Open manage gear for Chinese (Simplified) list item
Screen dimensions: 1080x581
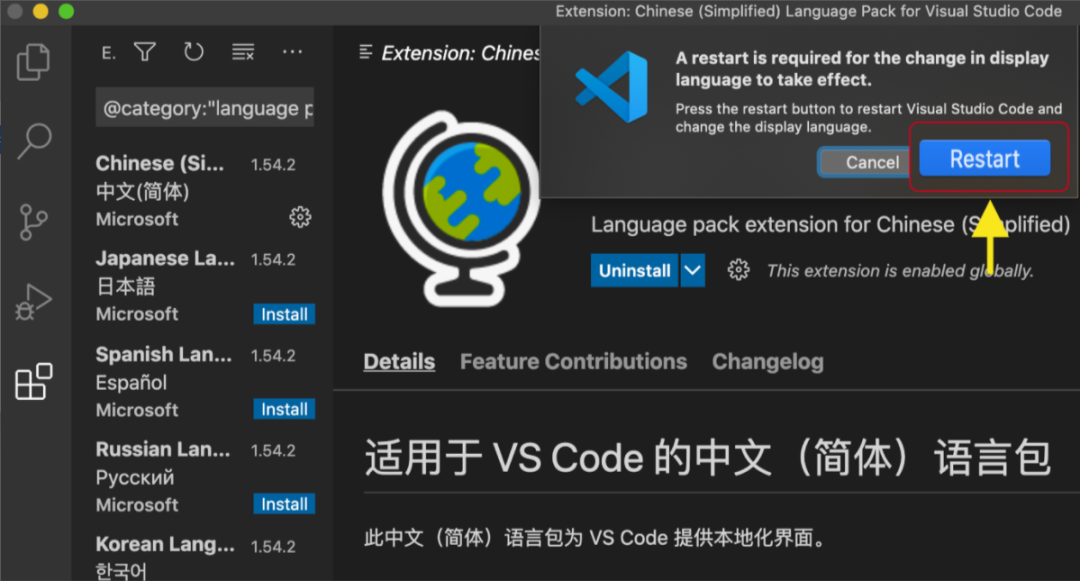(300, 218)
